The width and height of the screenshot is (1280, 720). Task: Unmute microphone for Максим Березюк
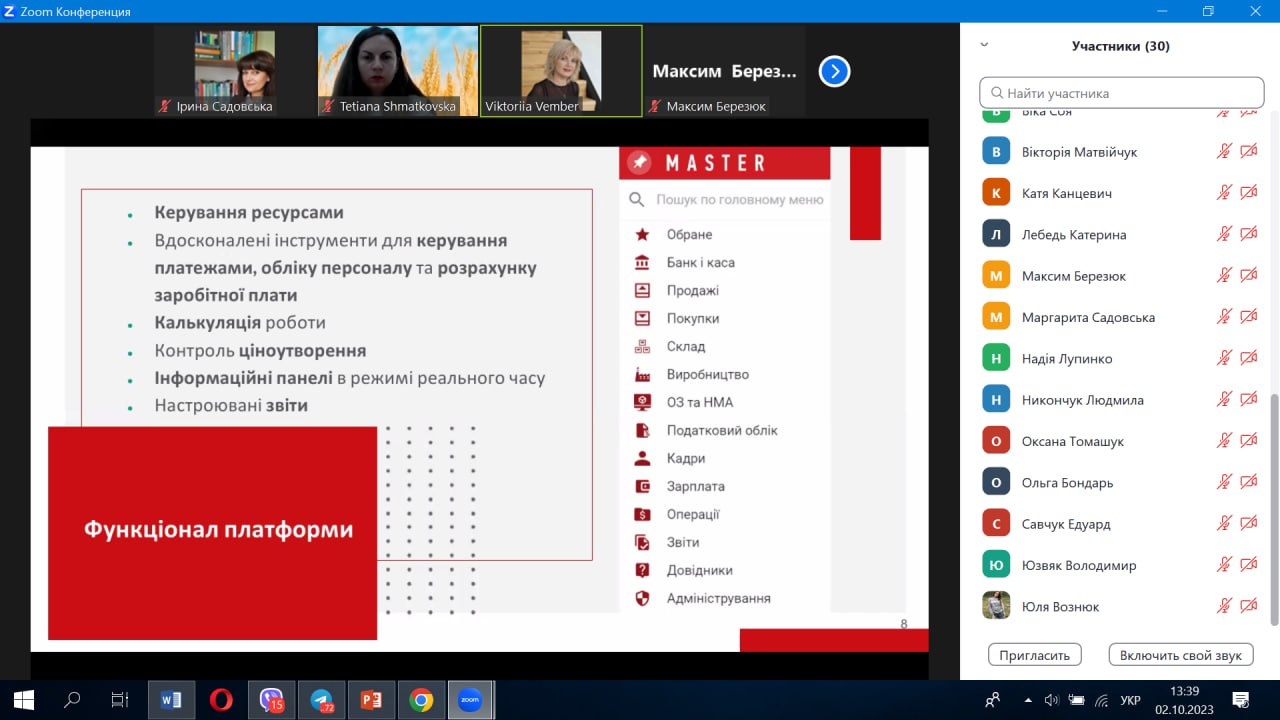(x=1222, y=274)
